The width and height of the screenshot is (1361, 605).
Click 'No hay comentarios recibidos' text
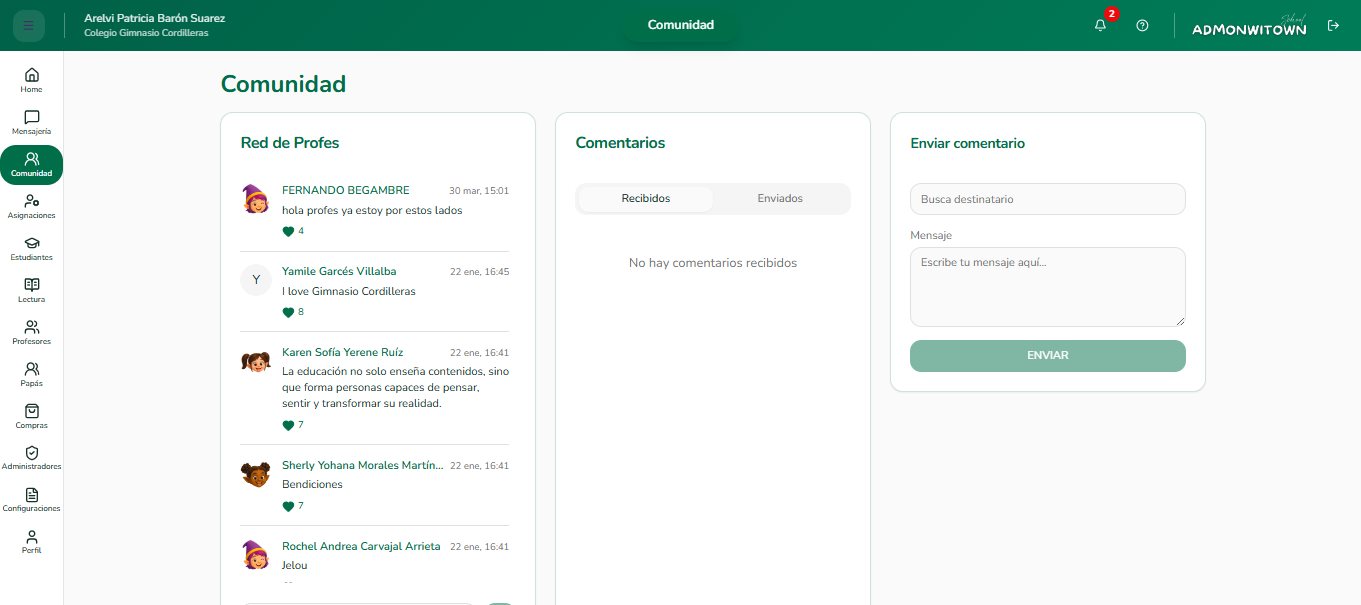pyautogui.click(x=713, y=263)
